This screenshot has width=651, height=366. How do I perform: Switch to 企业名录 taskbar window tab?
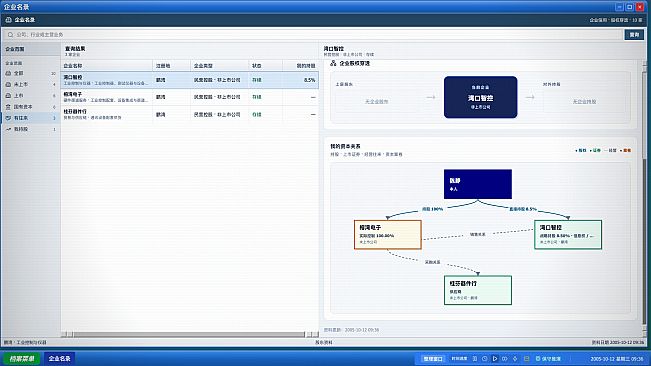coord(59,359)
